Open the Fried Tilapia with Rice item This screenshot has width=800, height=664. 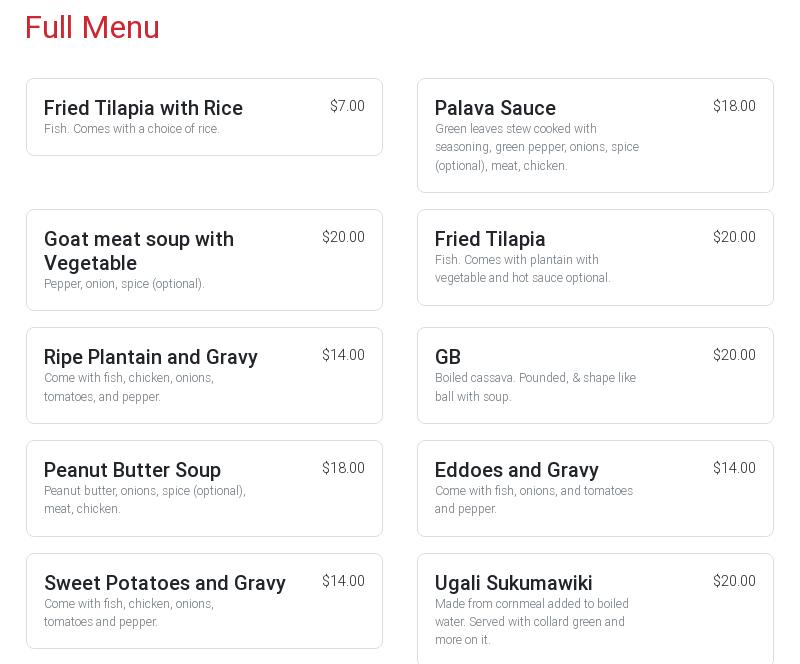click(143, 108)
